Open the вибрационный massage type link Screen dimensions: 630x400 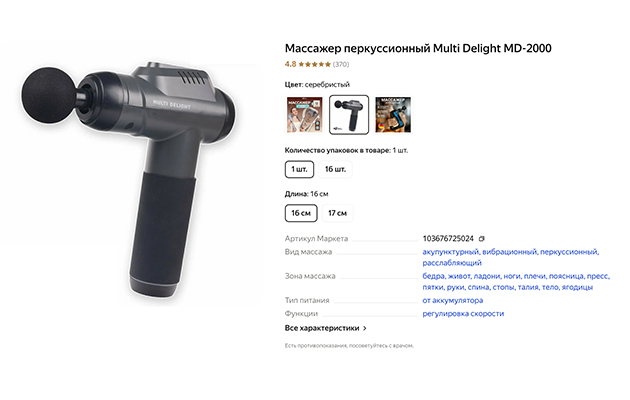pos(509,252)
